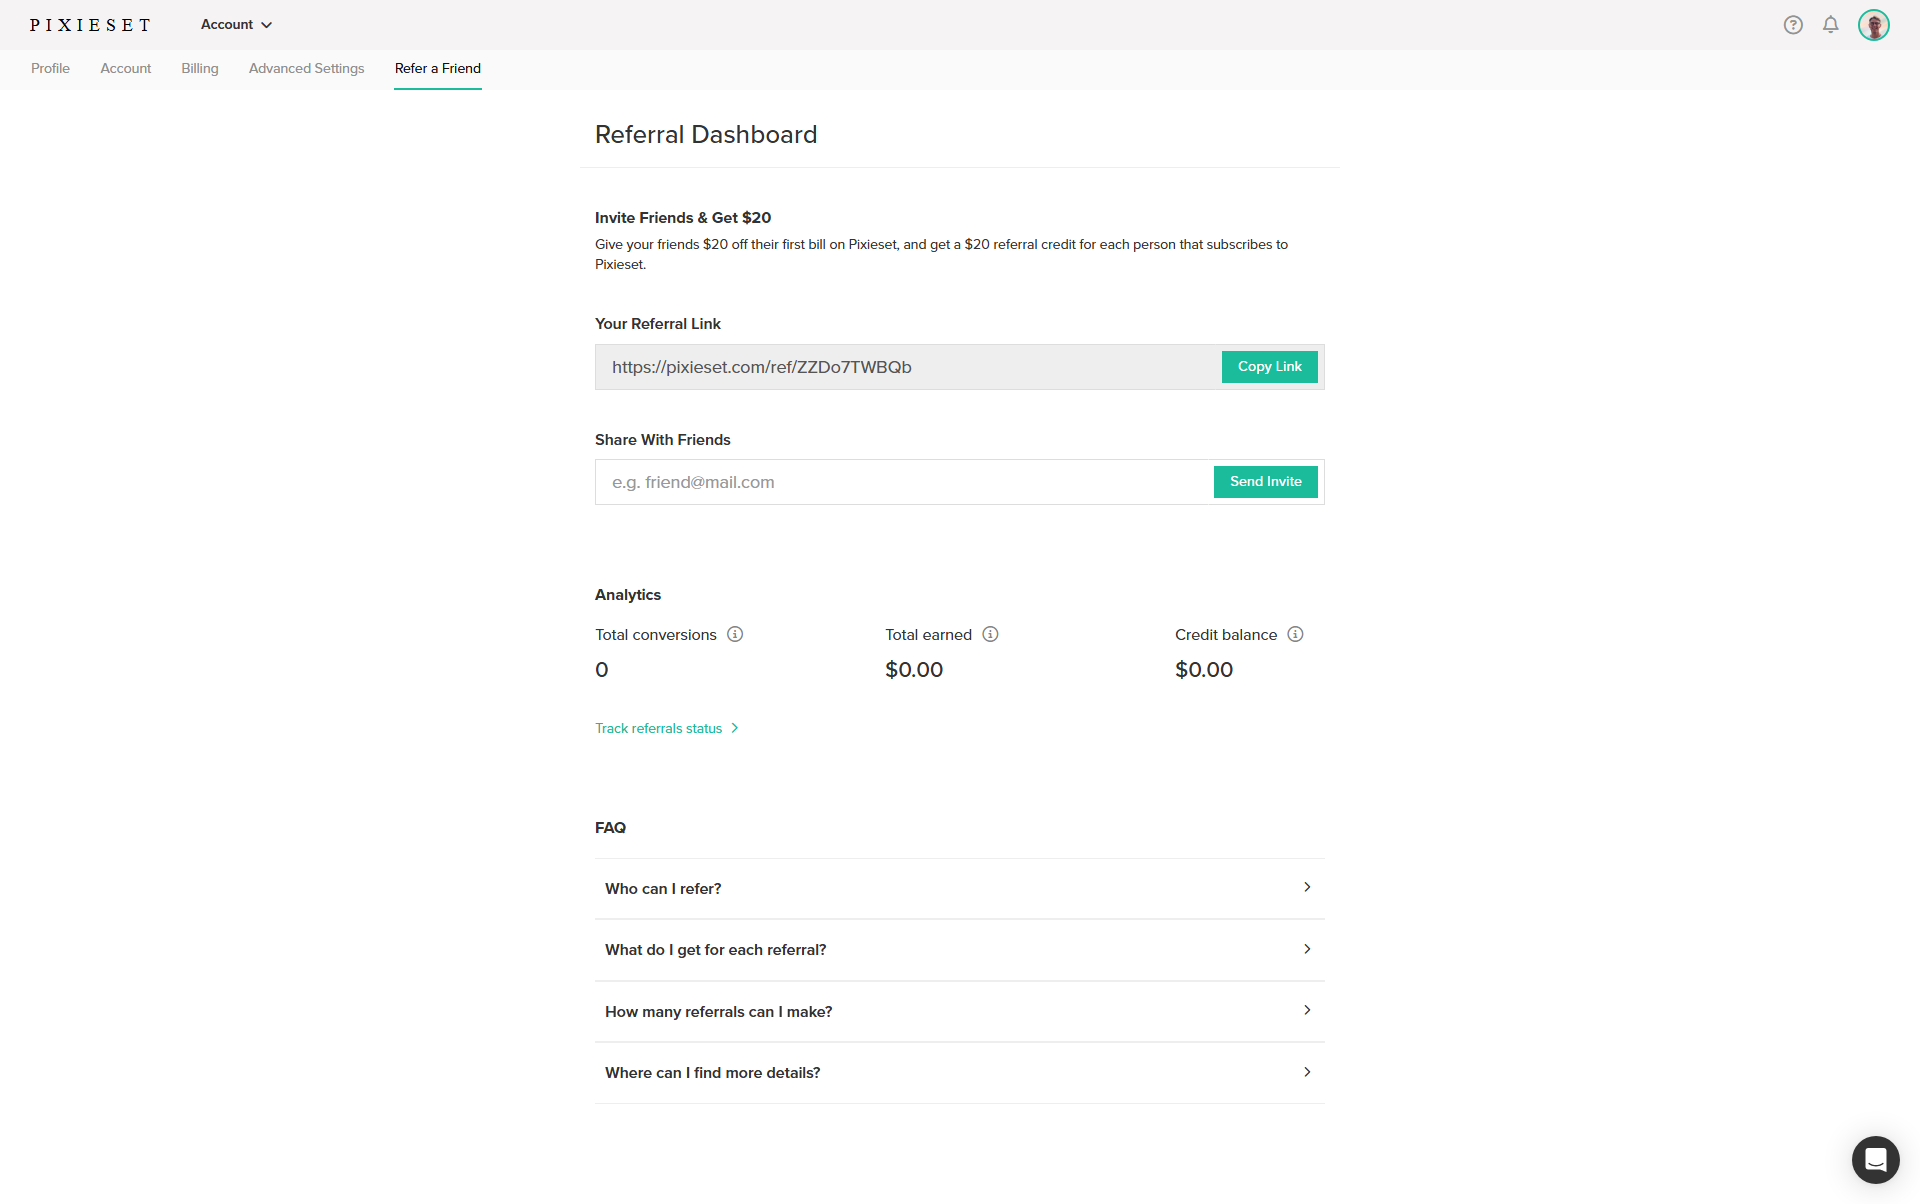Click the Total earned info icon

[x=990, y=634]
